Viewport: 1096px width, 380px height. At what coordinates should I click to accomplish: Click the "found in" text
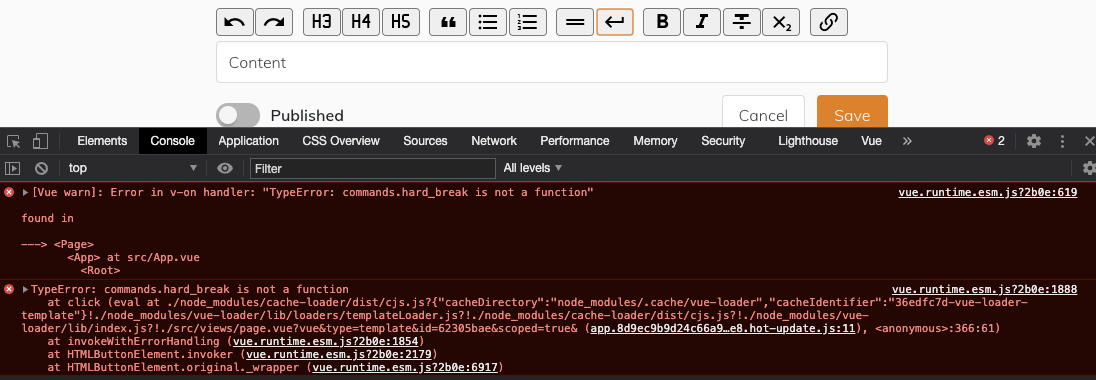pyautogui.click(x=48, y=218)
